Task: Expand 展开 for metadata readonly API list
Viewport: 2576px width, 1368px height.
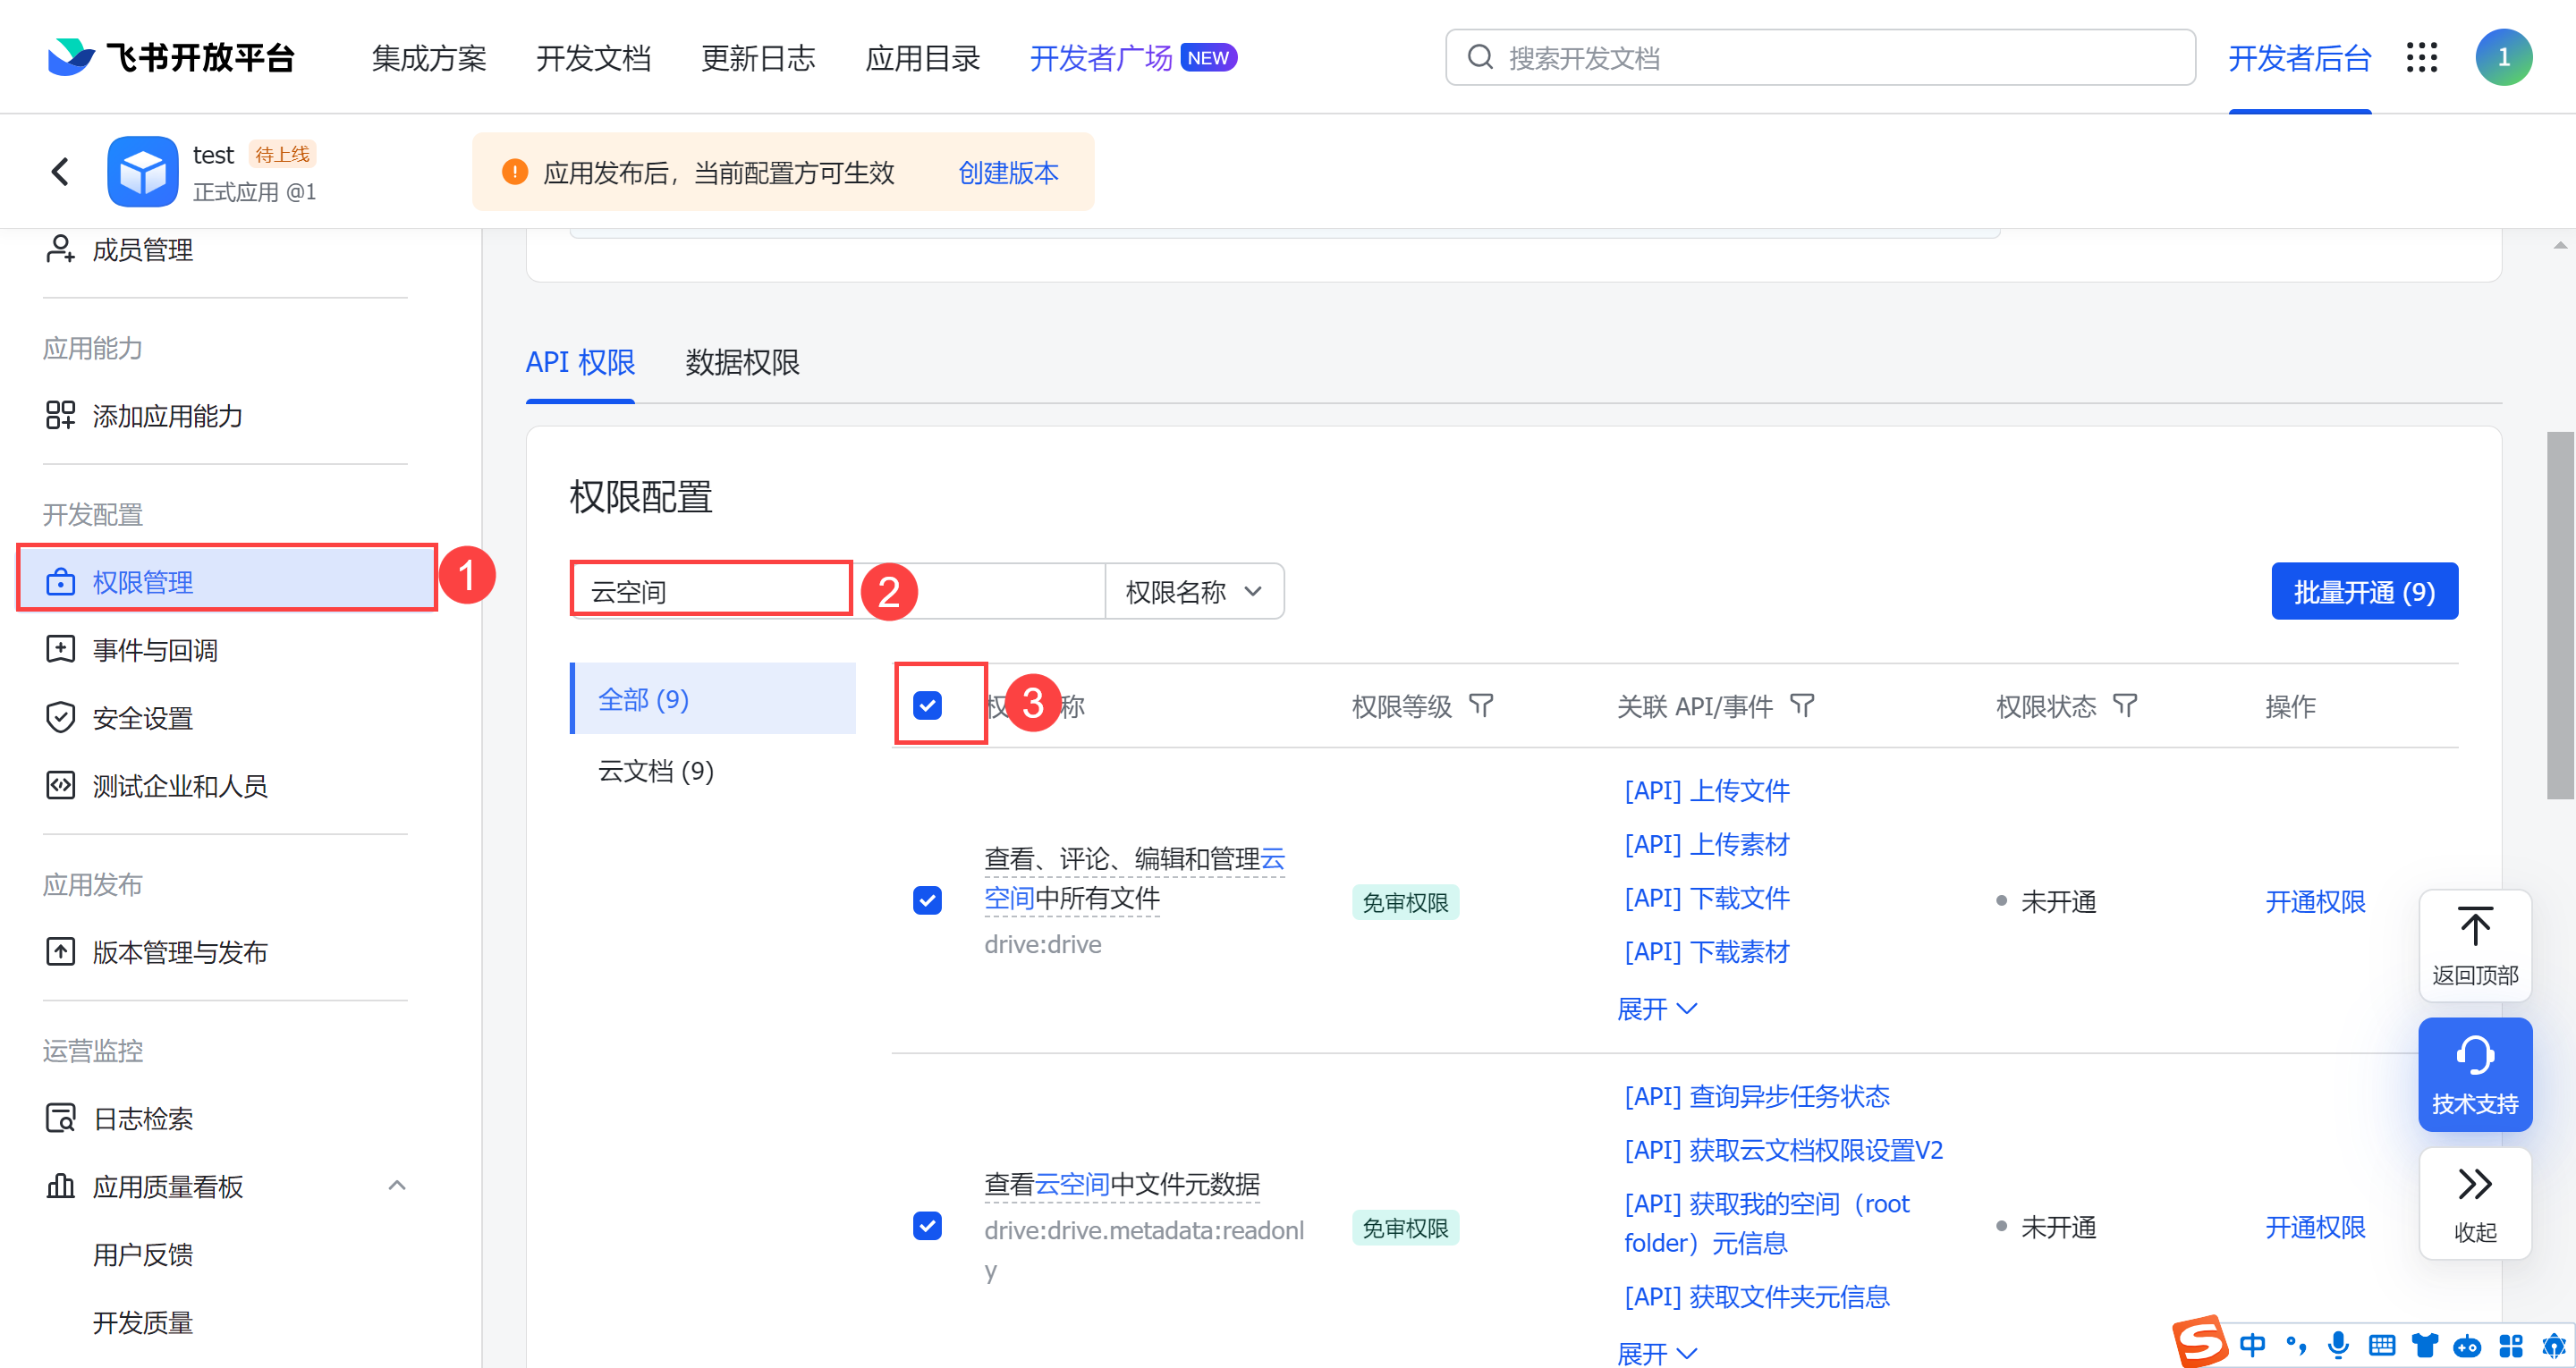Action: (1656, 1352)
